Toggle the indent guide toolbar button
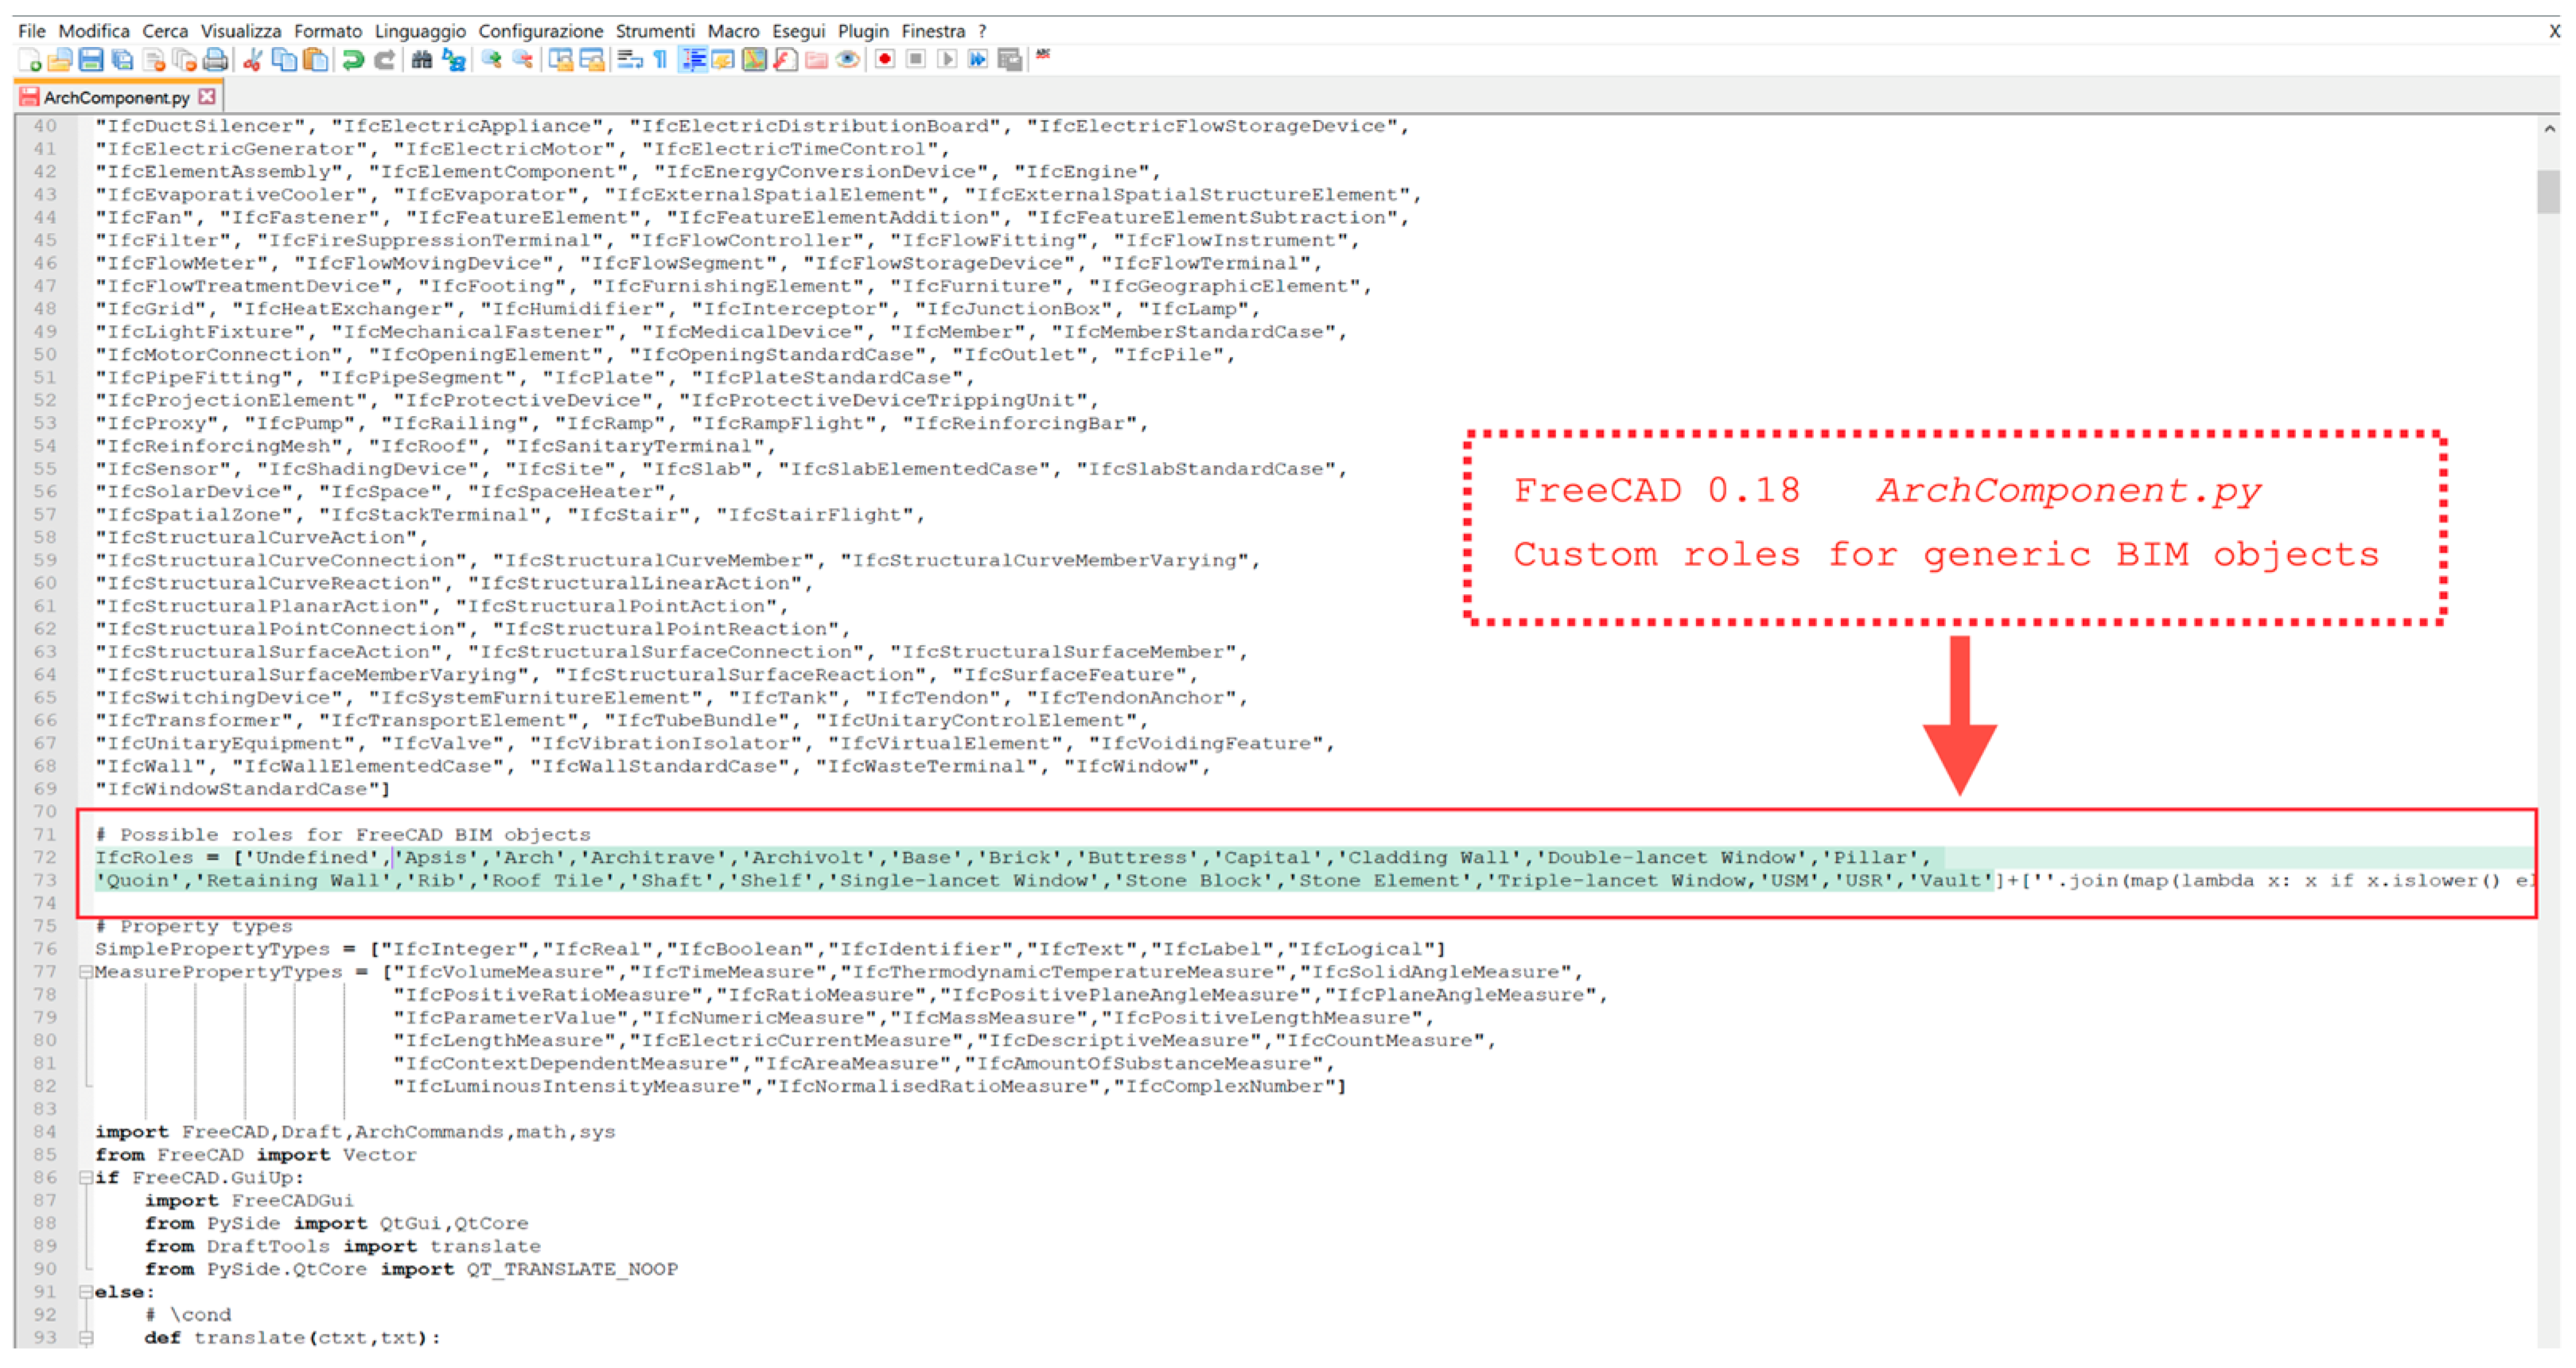This screenshot has height=1368, width=2576. (x=692, y=60)
